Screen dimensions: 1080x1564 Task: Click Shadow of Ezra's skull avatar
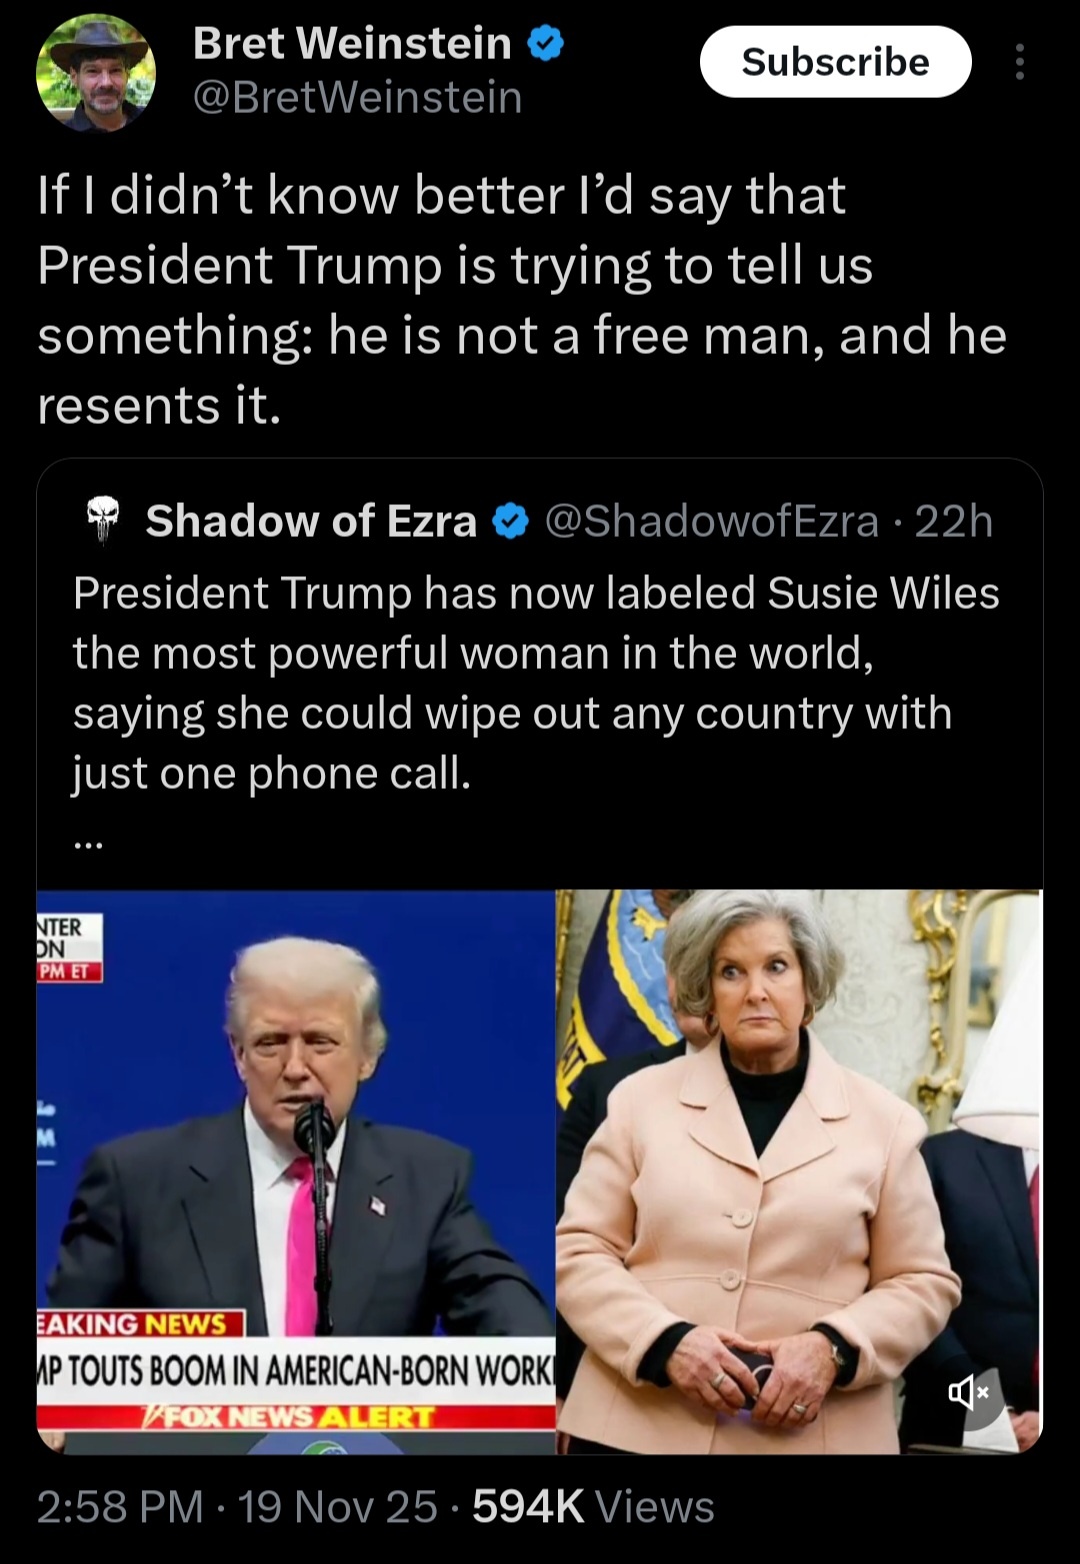point(102,520)
